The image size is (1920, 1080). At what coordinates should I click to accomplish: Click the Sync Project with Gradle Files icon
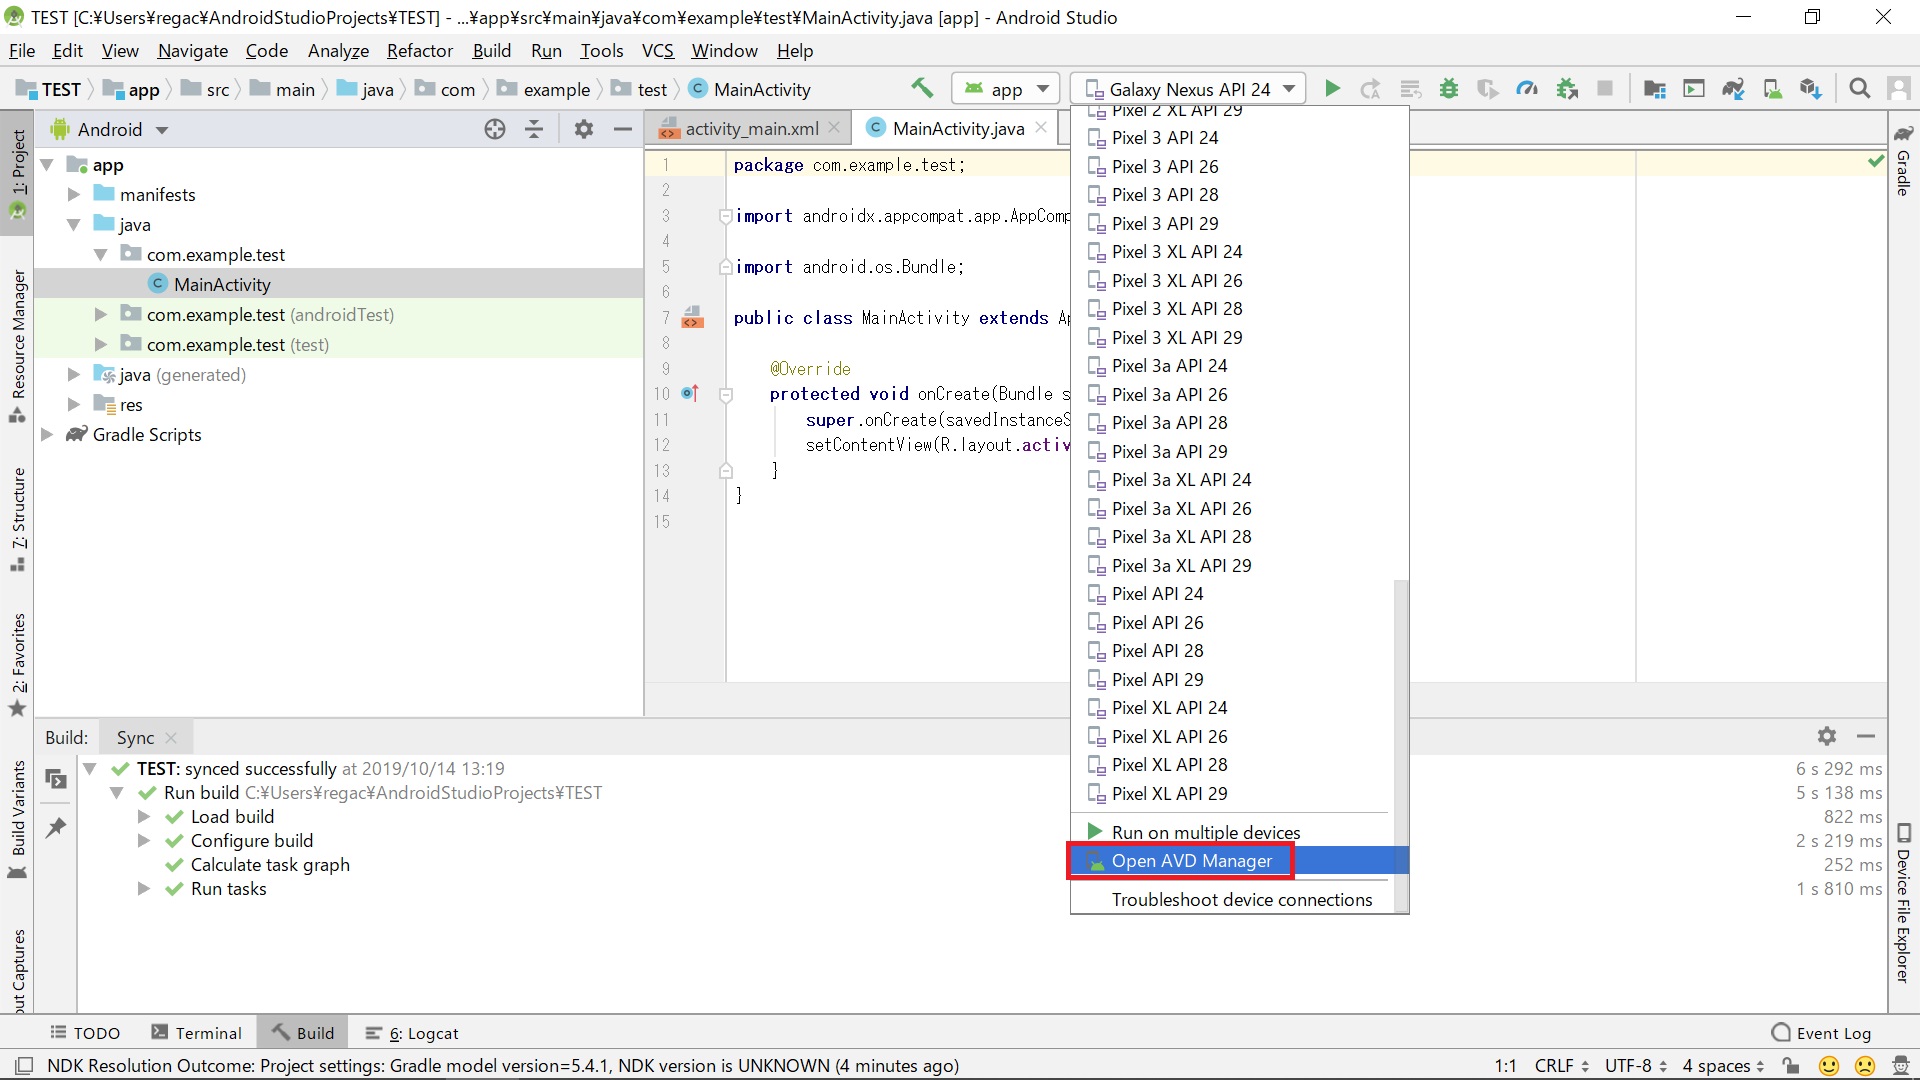pos(1733,89)
